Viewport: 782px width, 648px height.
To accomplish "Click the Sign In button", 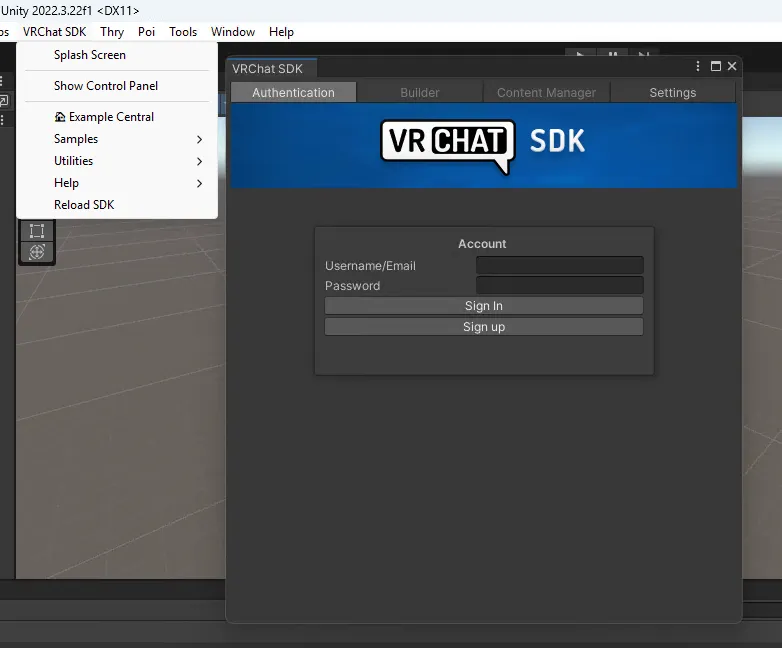I will [484, 306].
